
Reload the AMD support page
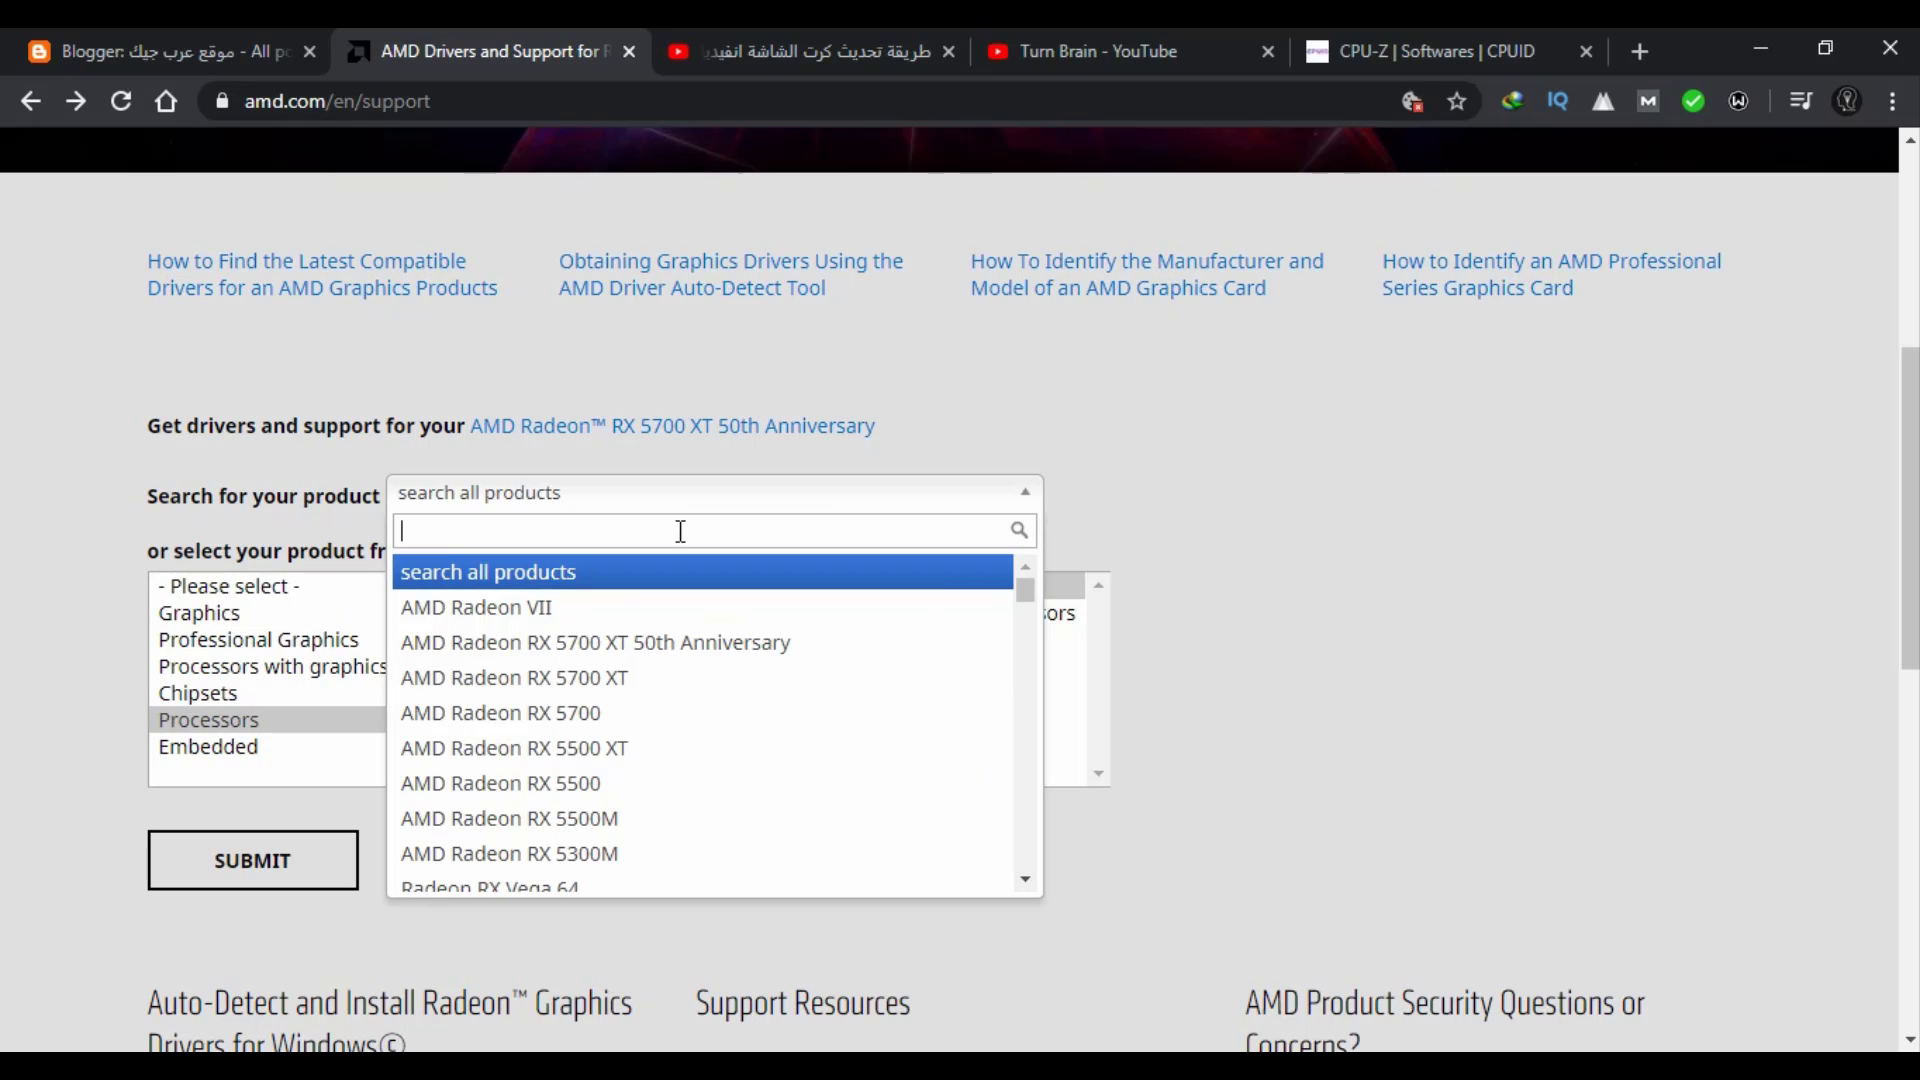pyautogui.click(x=121, y=101)
